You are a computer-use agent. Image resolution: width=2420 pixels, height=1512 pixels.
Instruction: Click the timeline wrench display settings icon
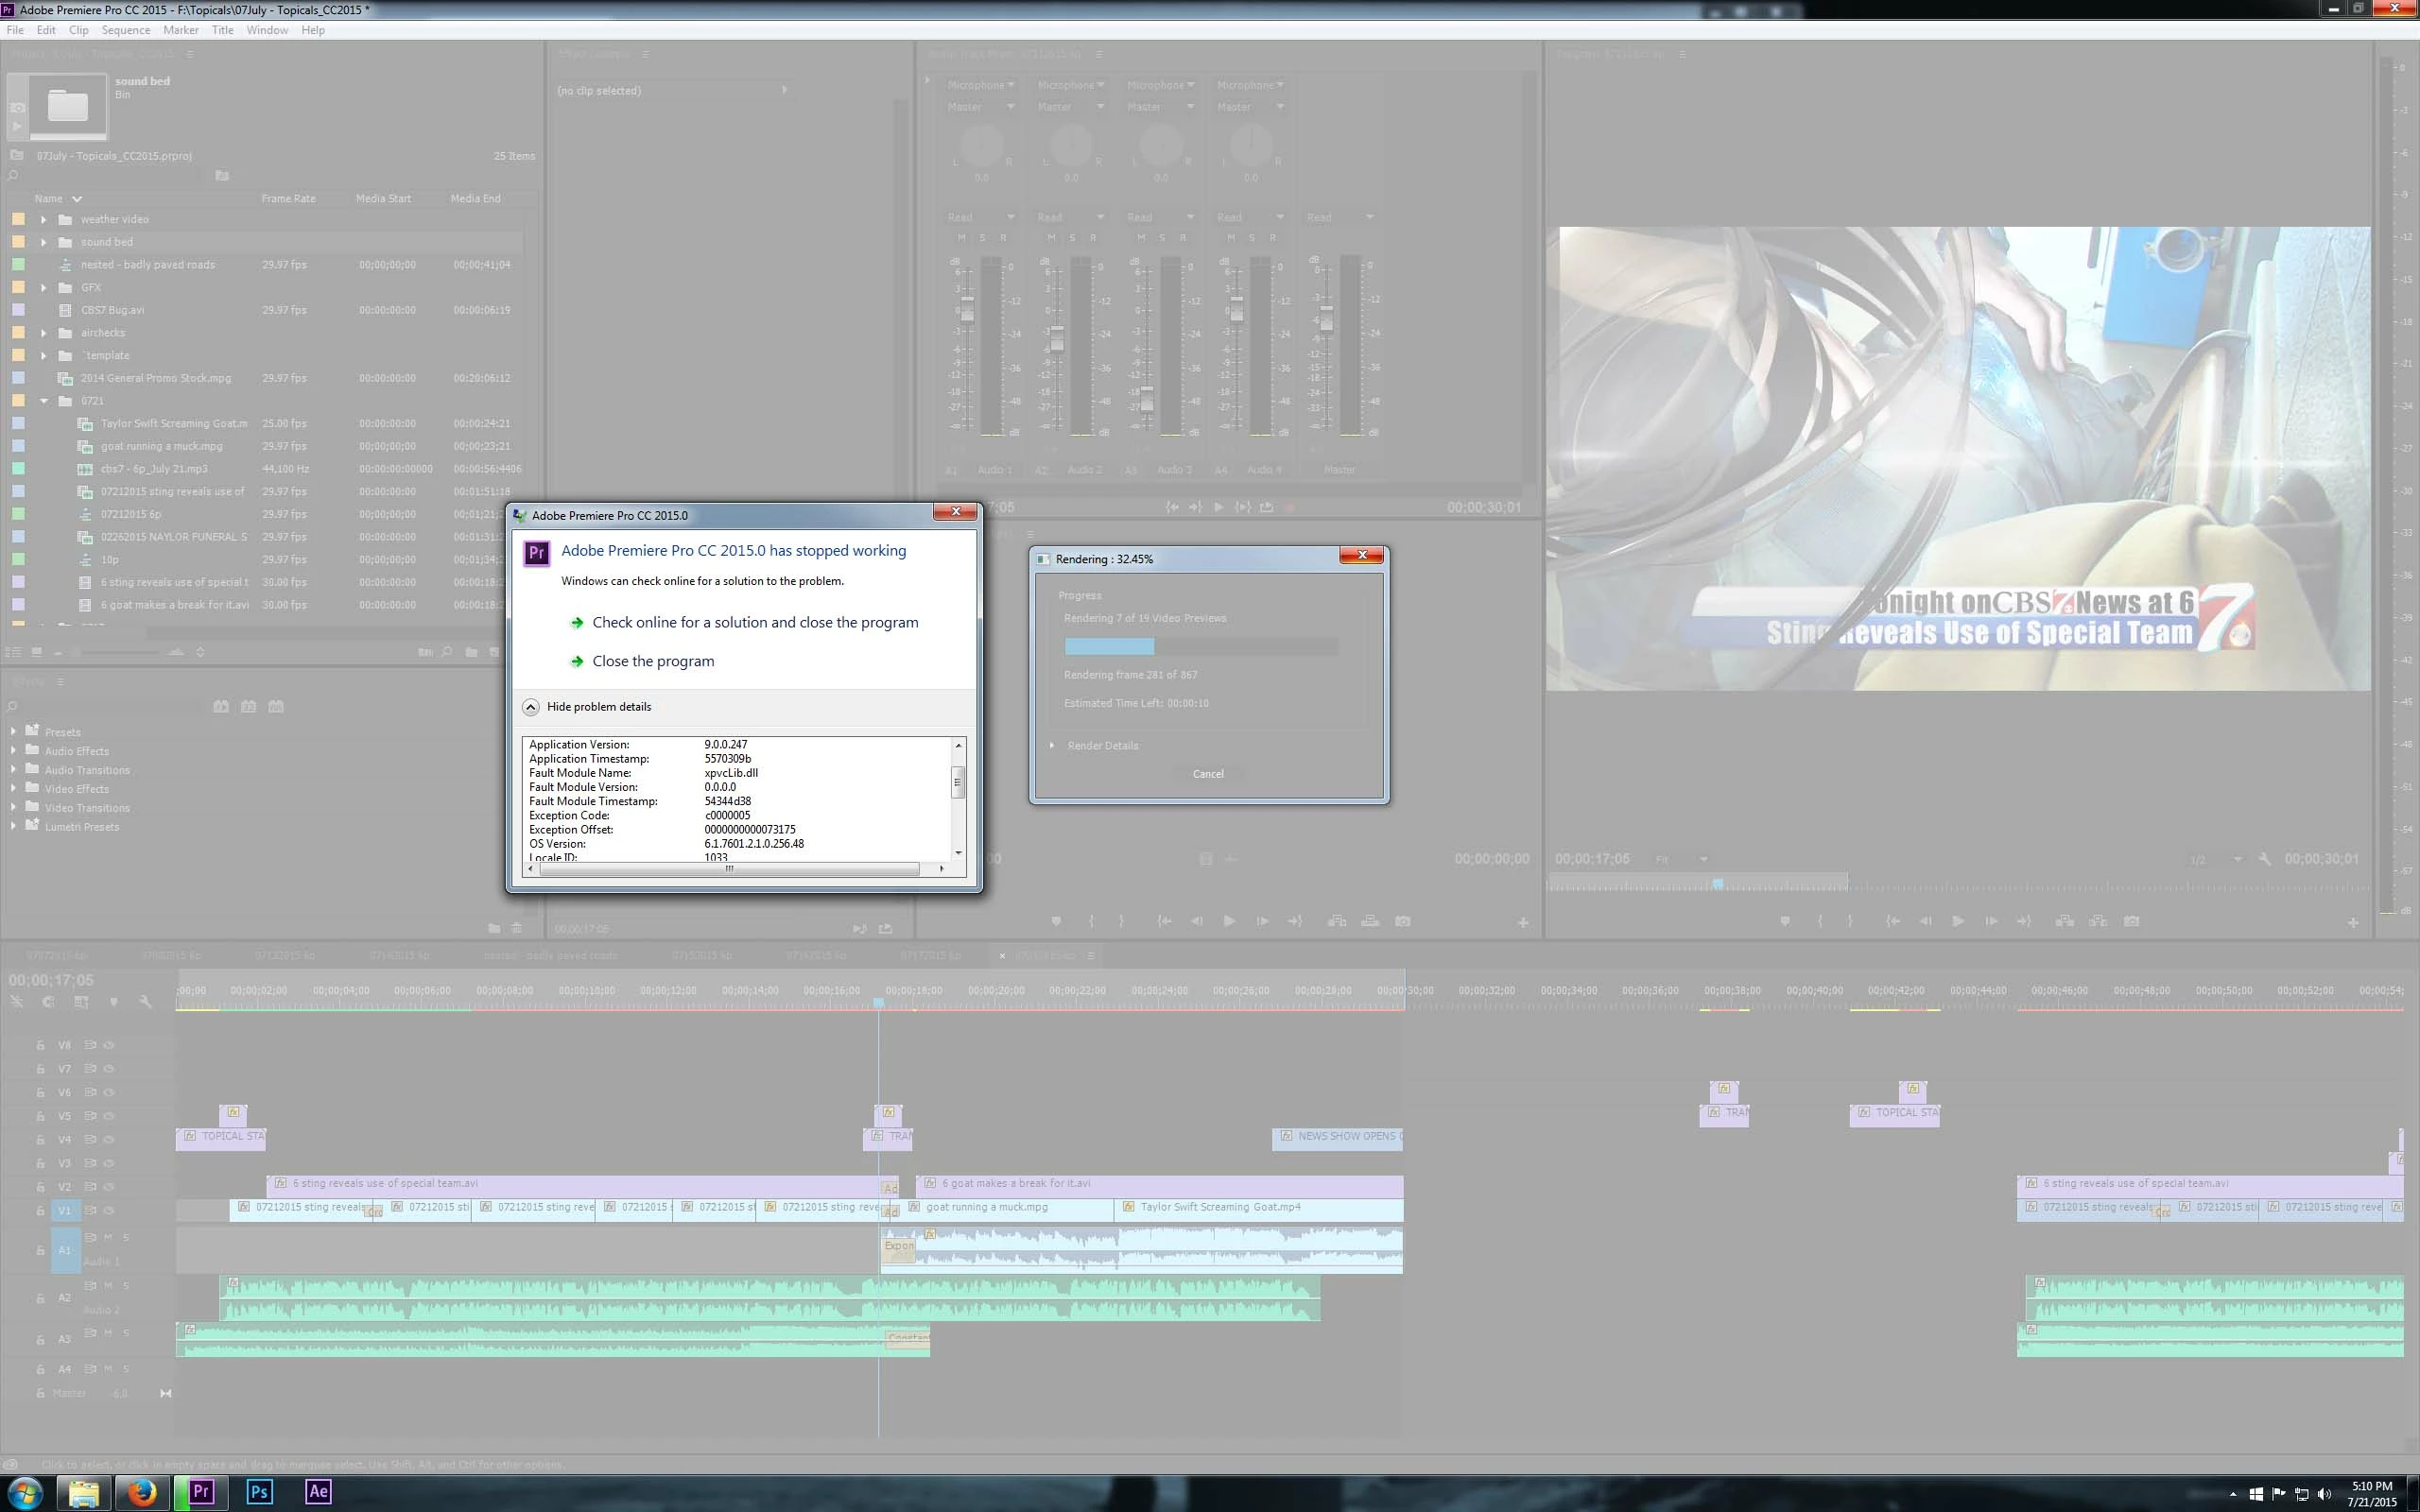[x=145, y=1001]
